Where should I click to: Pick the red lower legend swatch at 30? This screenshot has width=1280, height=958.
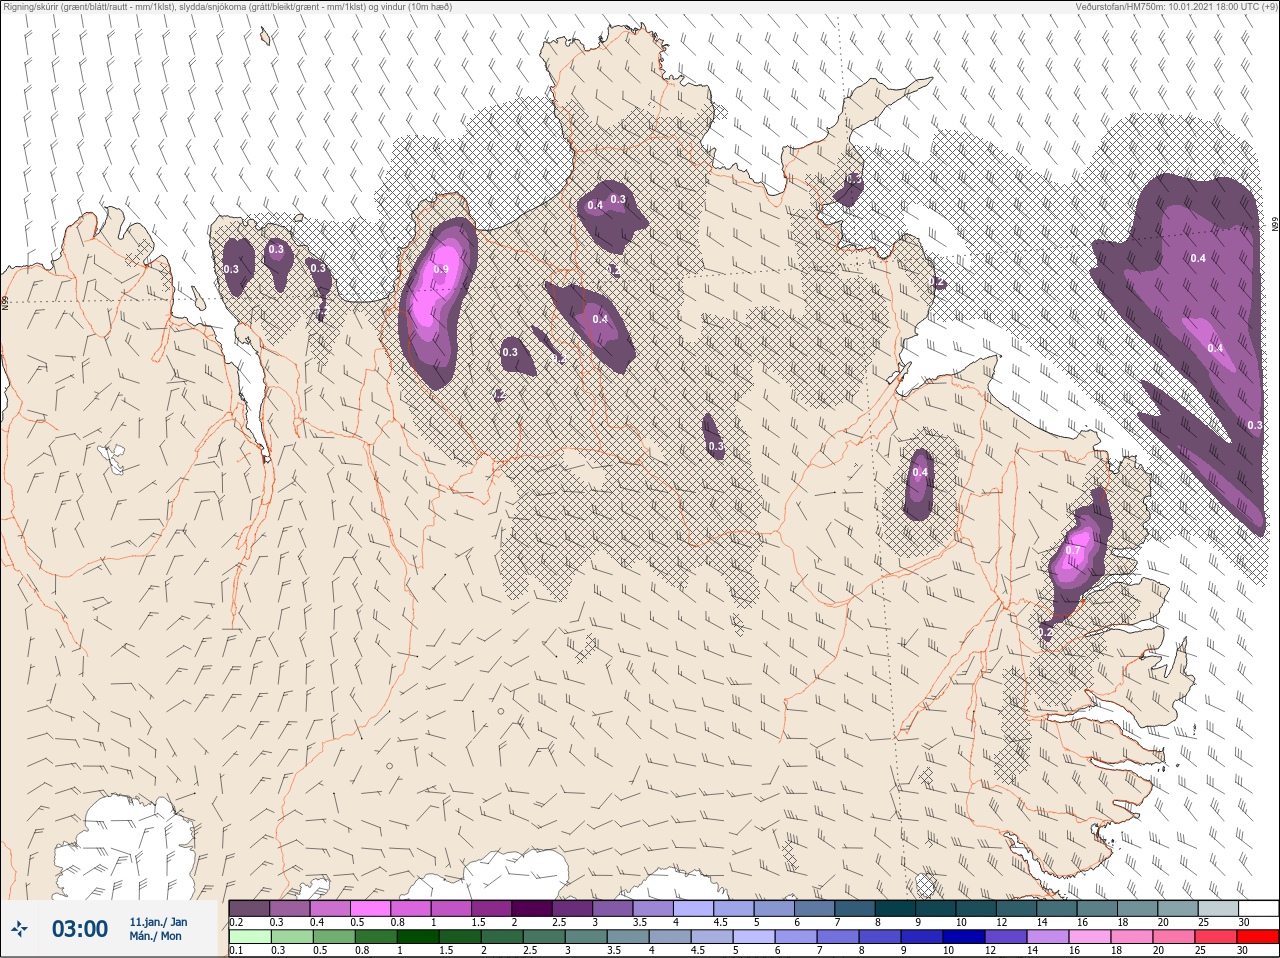coord(1258,936)
